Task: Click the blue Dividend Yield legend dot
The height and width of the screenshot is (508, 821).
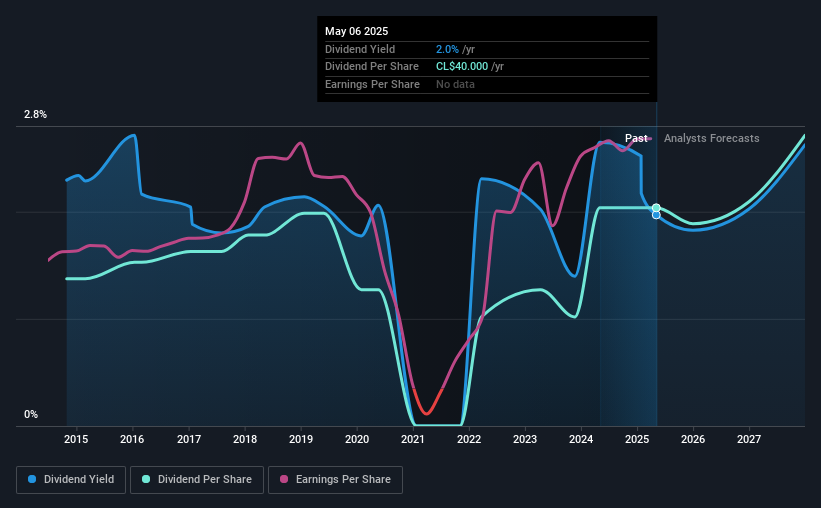Action: 32,479
